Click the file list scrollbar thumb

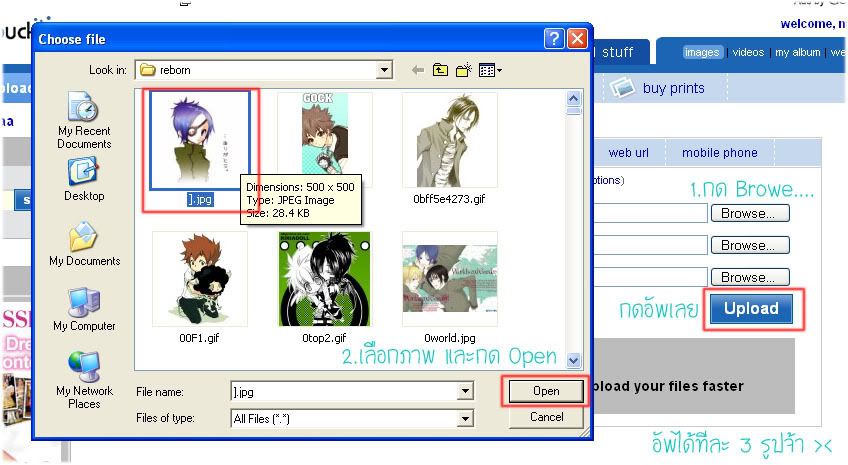(573, 111)
